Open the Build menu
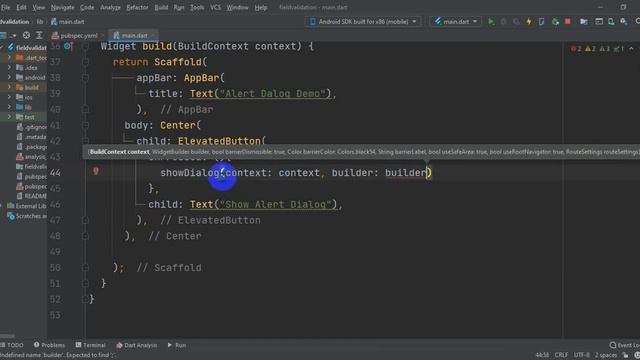 tap(161, 7)
